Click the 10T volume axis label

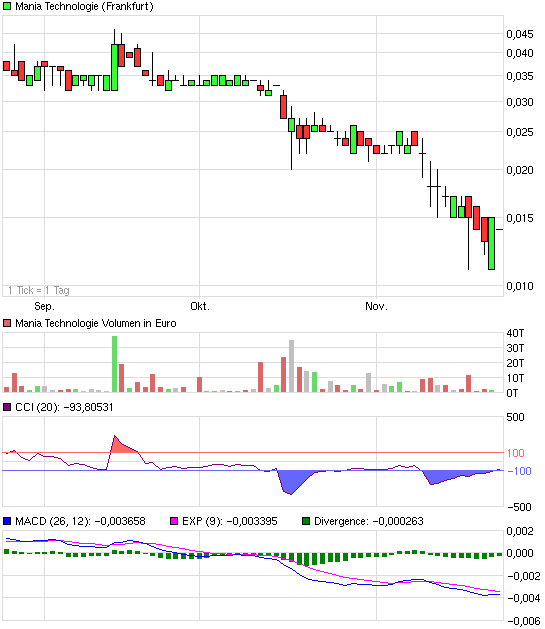pyautogui.click(x=515, y=378)
